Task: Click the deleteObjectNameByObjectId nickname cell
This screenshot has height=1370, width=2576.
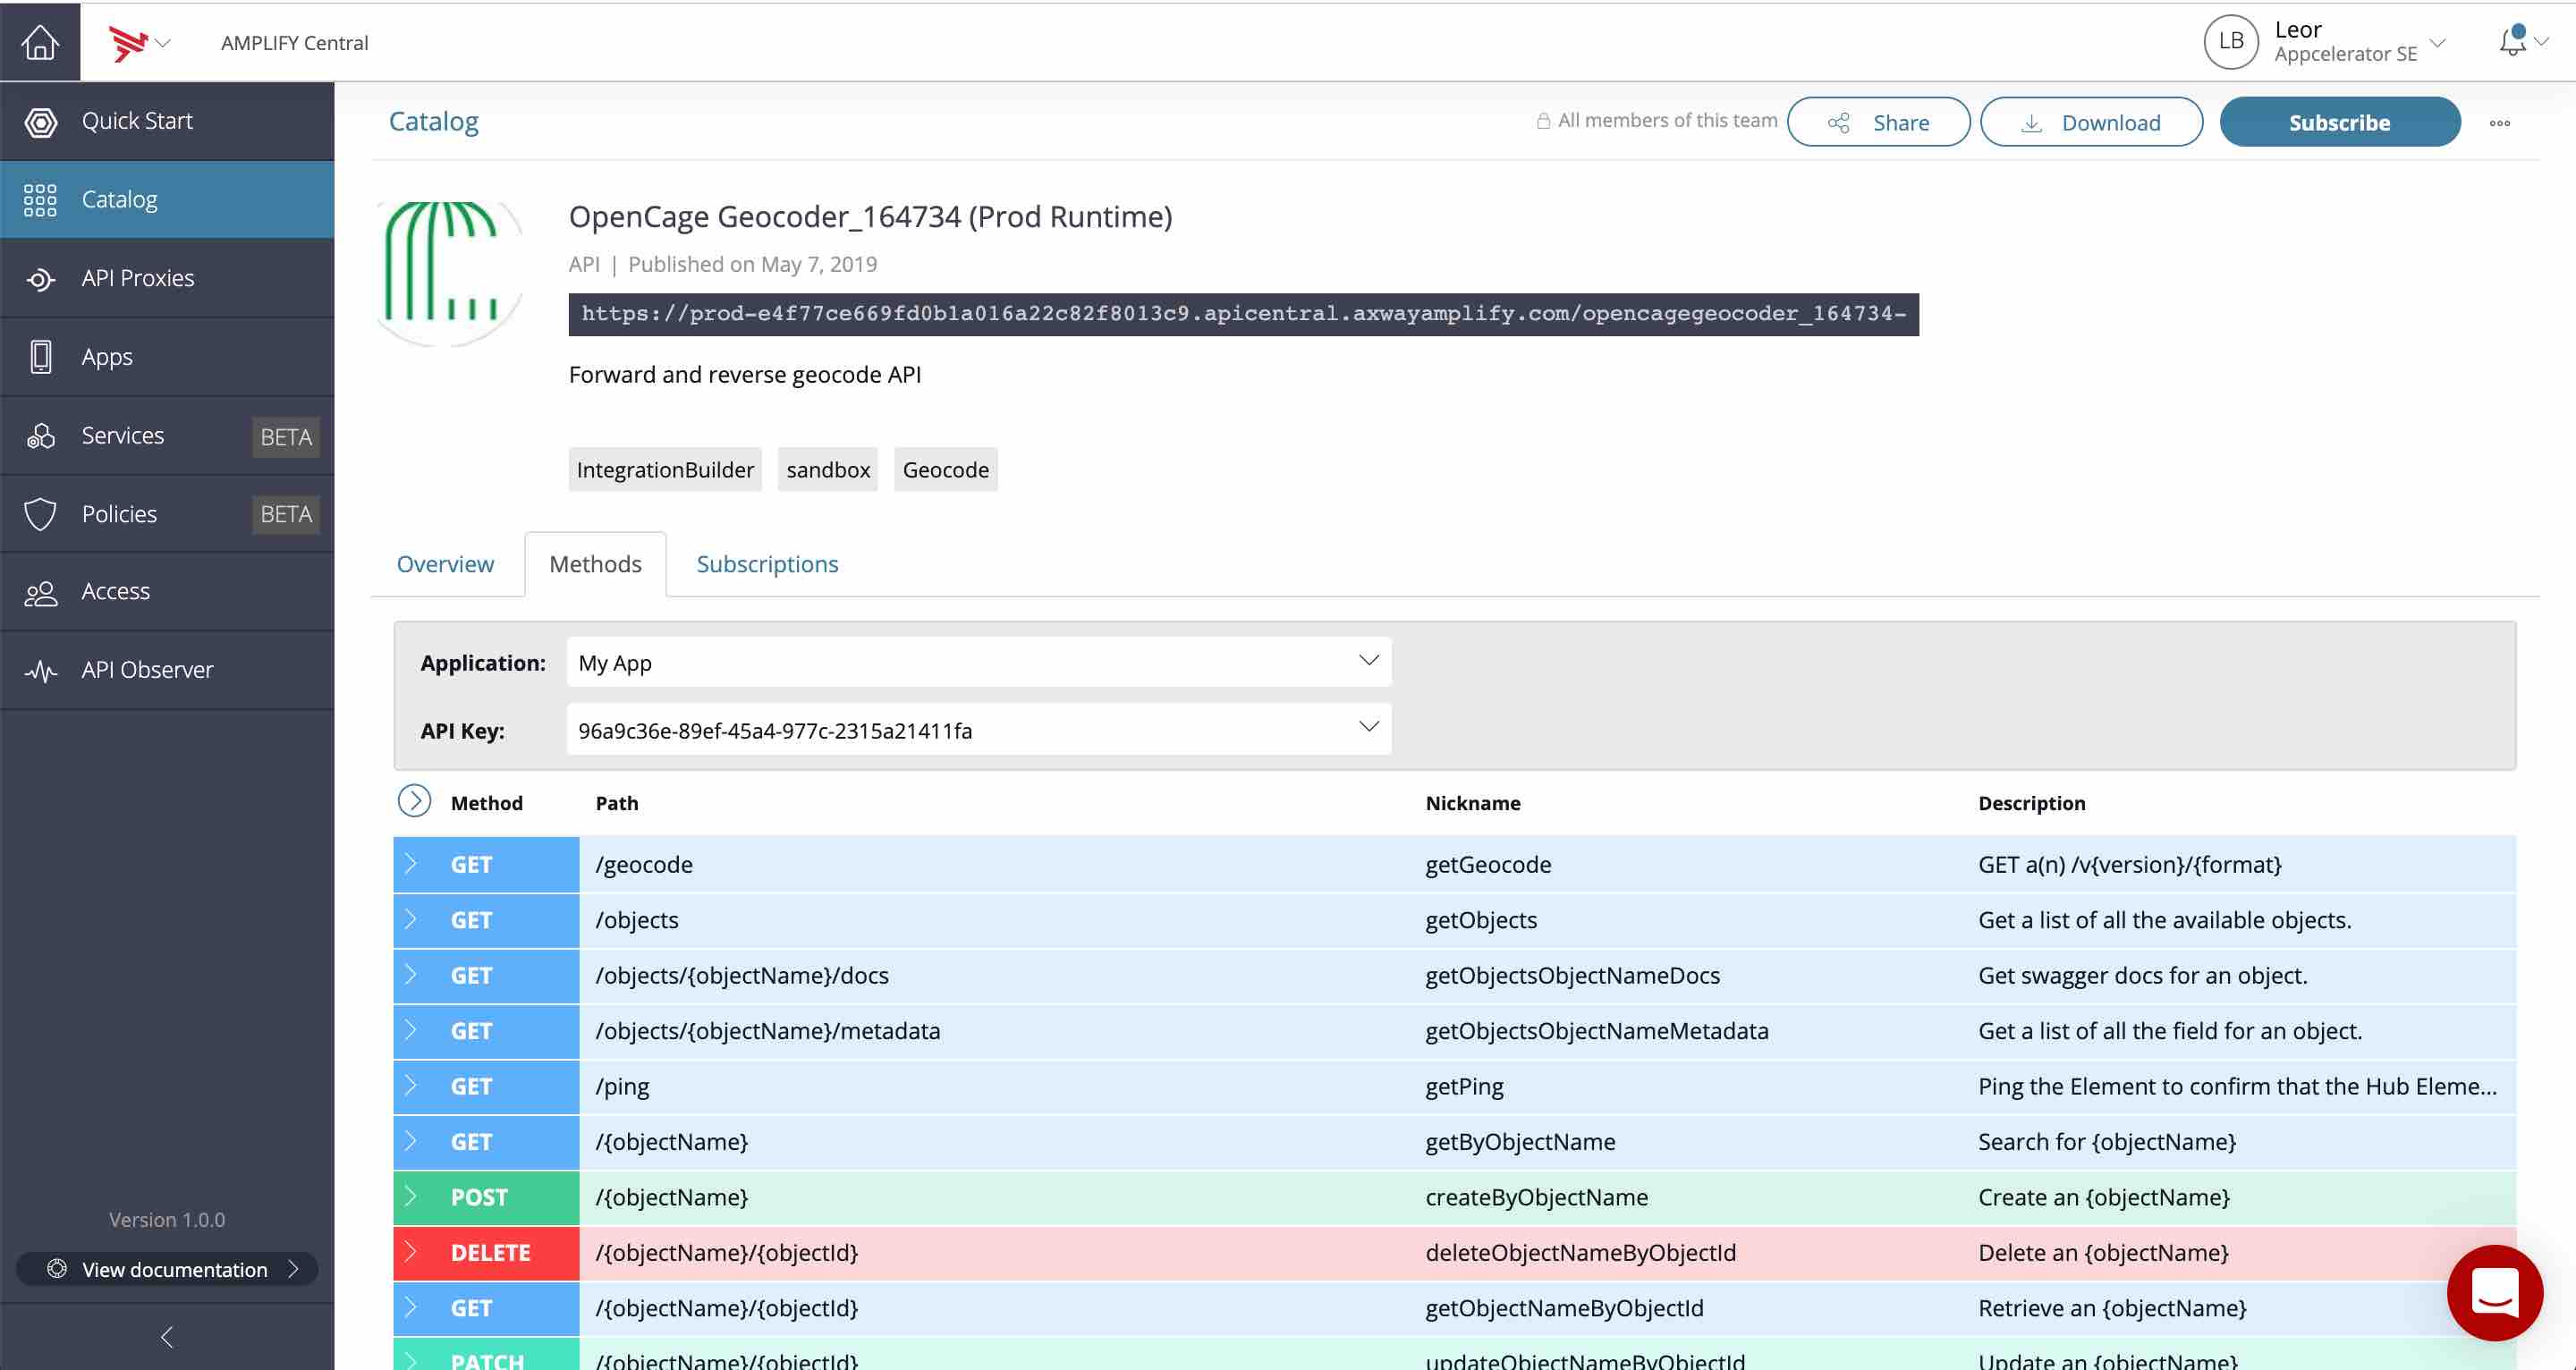Action: click(x=1580, y=1253)
